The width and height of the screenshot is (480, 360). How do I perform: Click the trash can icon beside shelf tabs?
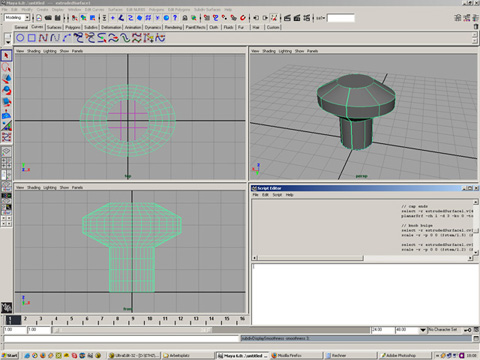pyautogui.click(x=476, y=27)
